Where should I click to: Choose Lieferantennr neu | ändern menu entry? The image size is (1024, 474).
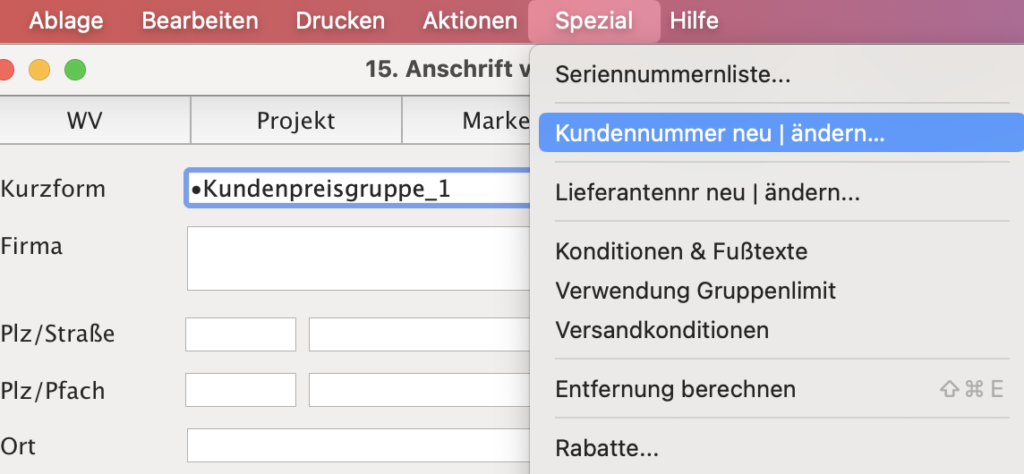pos(707,192)
